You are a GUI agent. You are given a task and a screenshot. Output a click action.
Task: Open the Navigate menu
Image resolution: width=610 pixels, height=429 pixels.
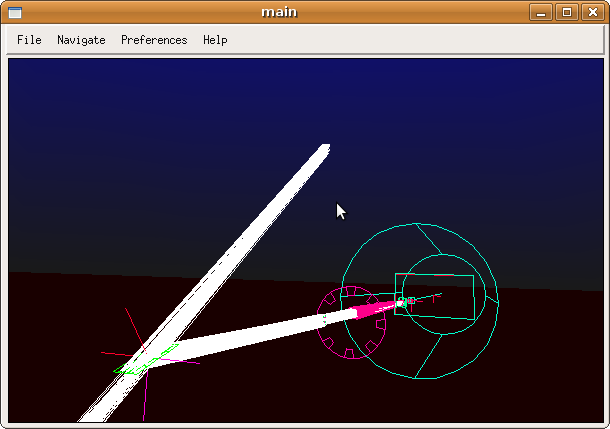click(x=81, y=40)
